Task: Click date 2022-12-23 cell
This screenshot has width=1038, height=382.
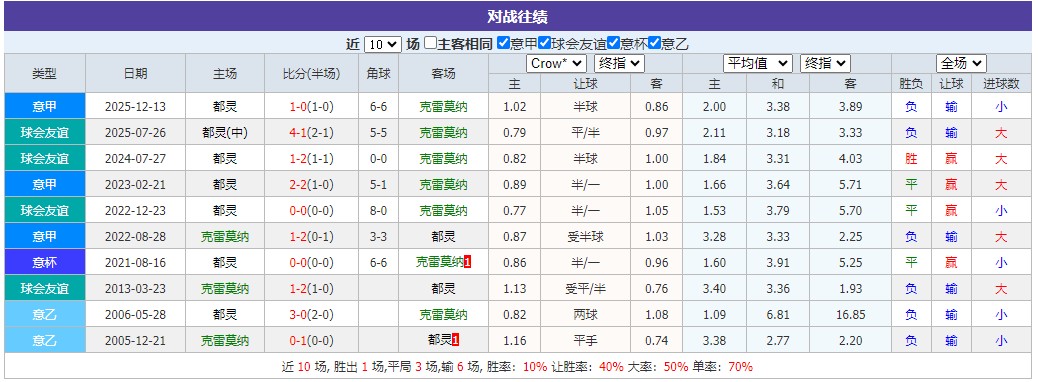Action: coord(136,211)
